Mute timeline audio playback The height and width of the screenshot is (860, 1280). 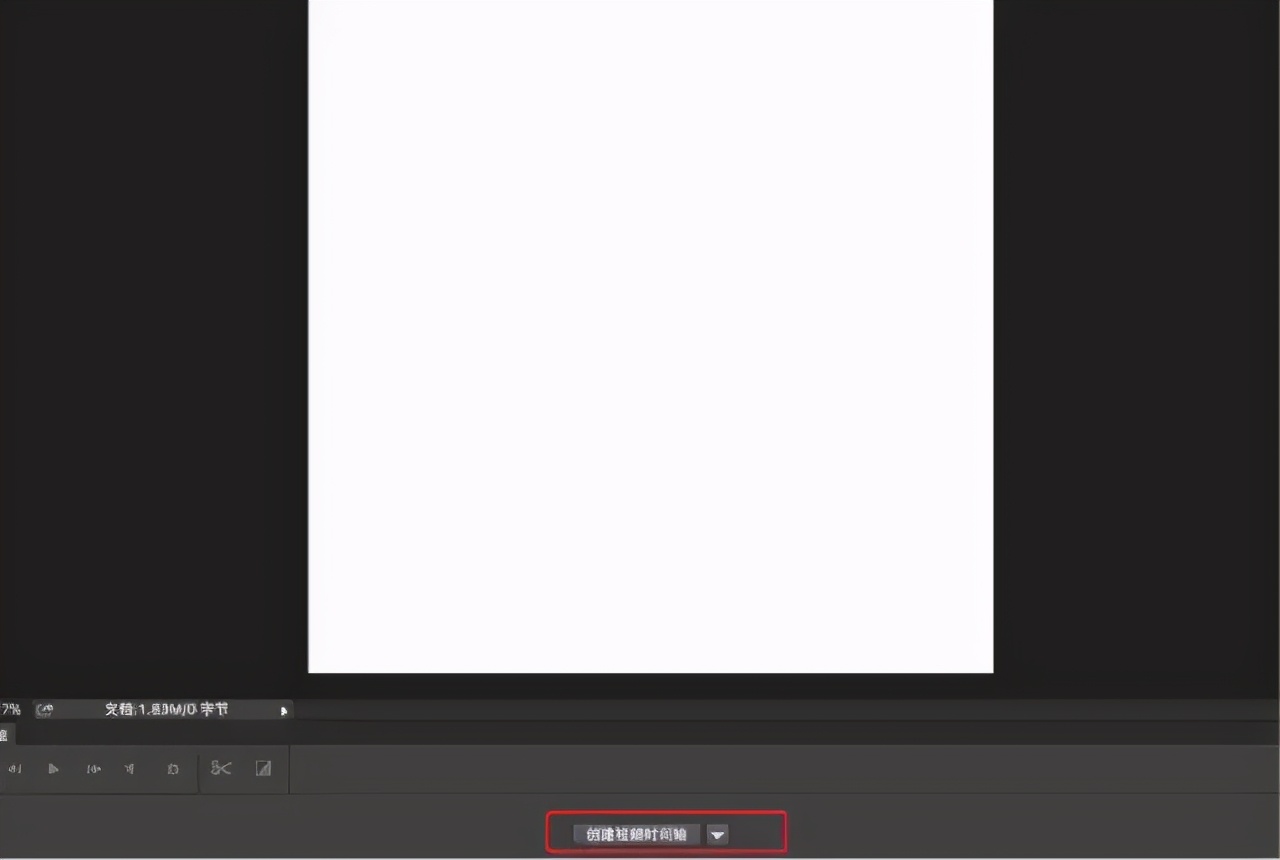point(129,769)
